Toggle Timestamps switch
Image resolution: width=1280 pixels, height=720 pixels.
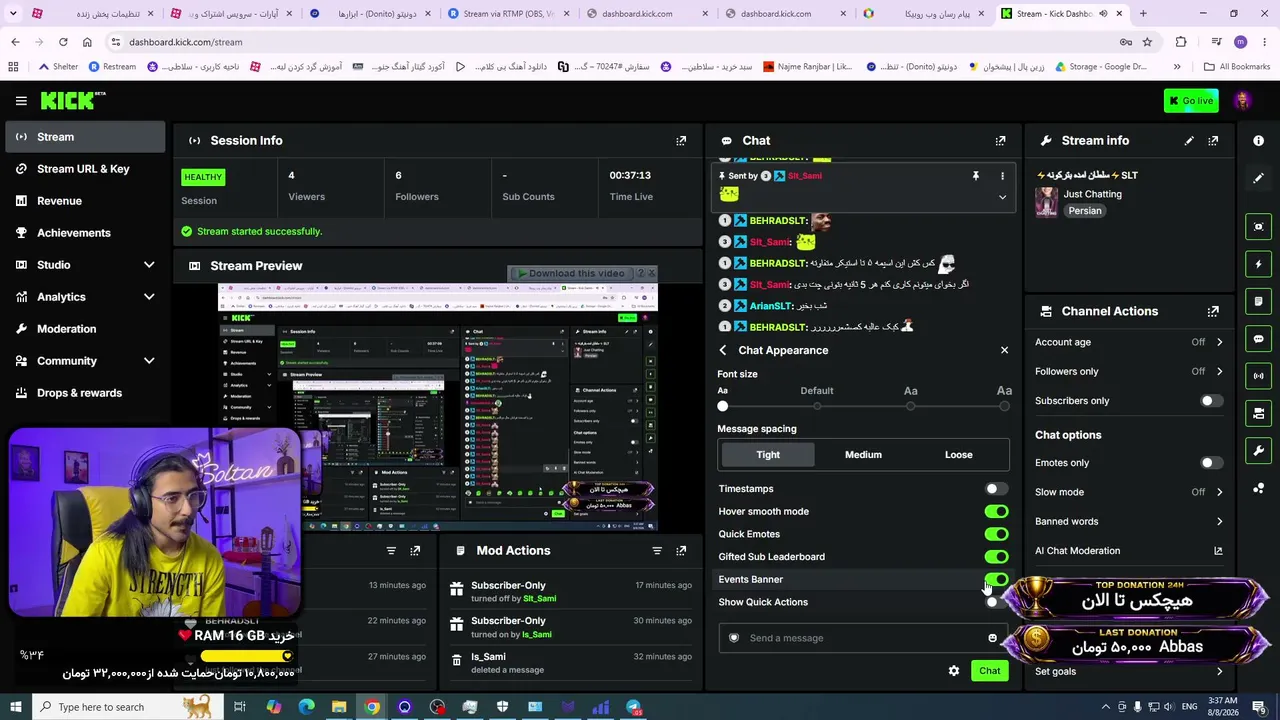pos(996,489)
